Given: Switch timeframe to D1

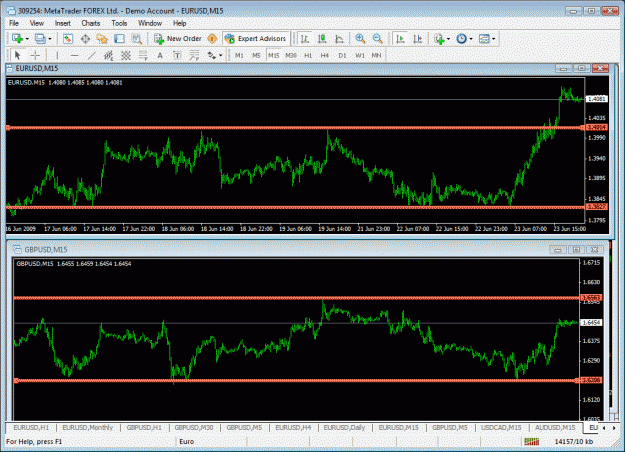Looking at the screenshot, I should 342,55.
